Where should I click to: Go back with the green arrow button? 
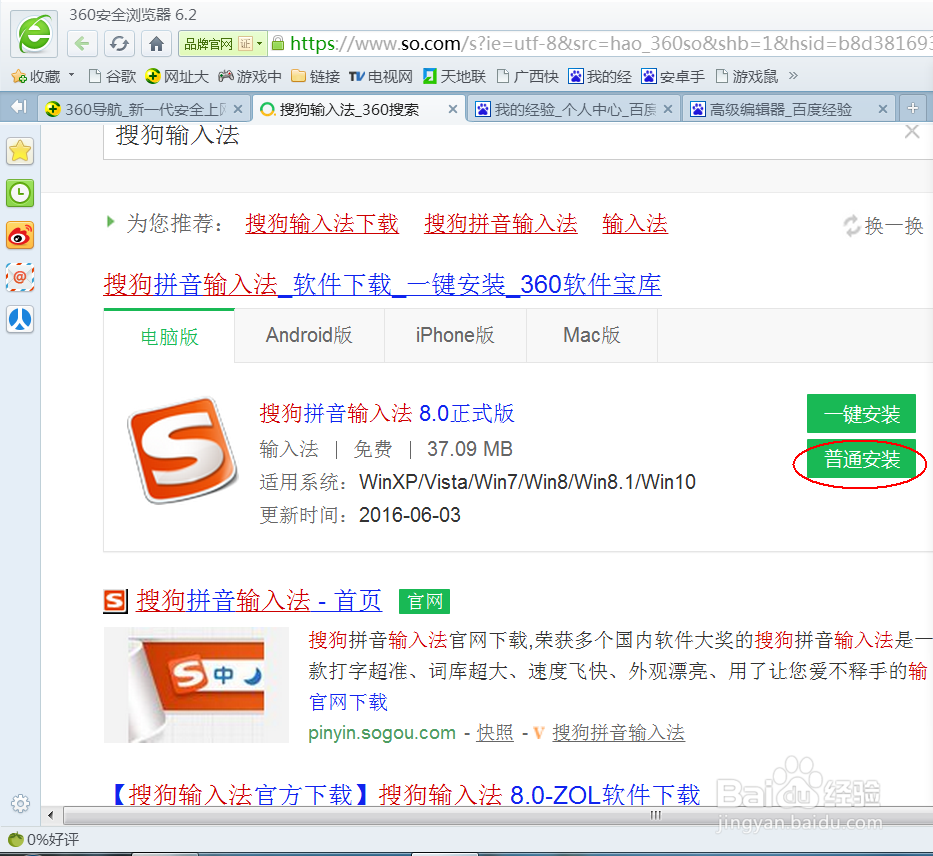[82, 43]
